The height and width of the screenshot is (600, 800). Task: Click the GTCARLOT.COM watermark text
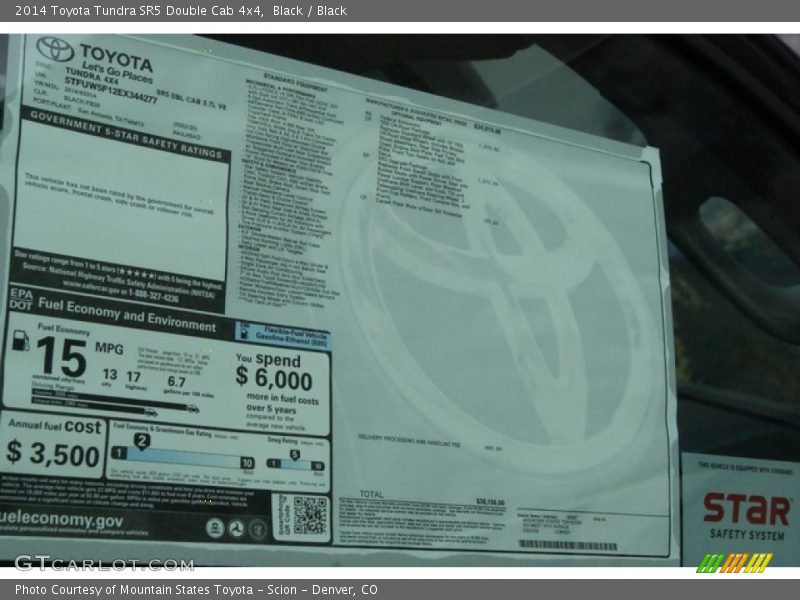point(104,563)
